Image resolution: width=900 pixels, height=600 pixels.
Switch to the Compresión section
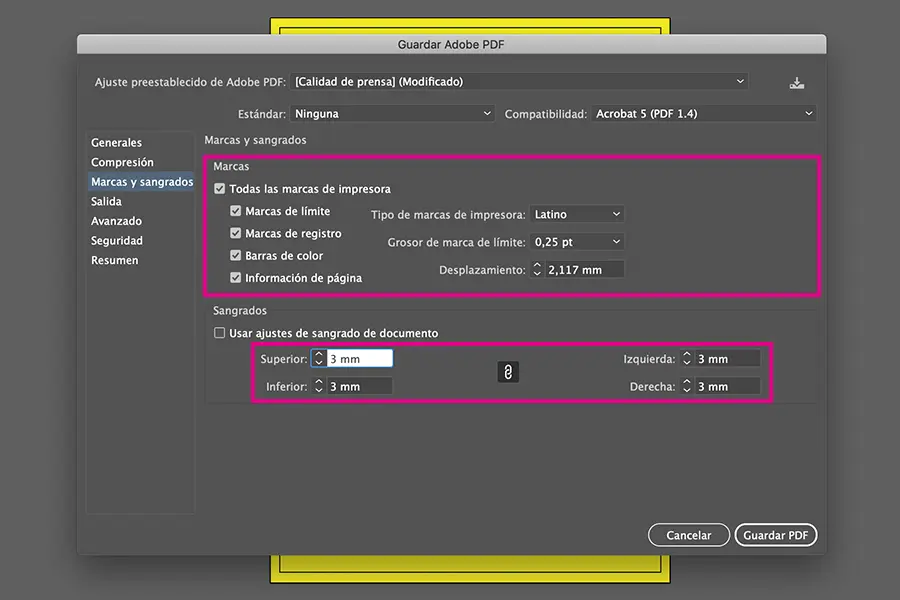pyautogui.click(x=122, y=162)
